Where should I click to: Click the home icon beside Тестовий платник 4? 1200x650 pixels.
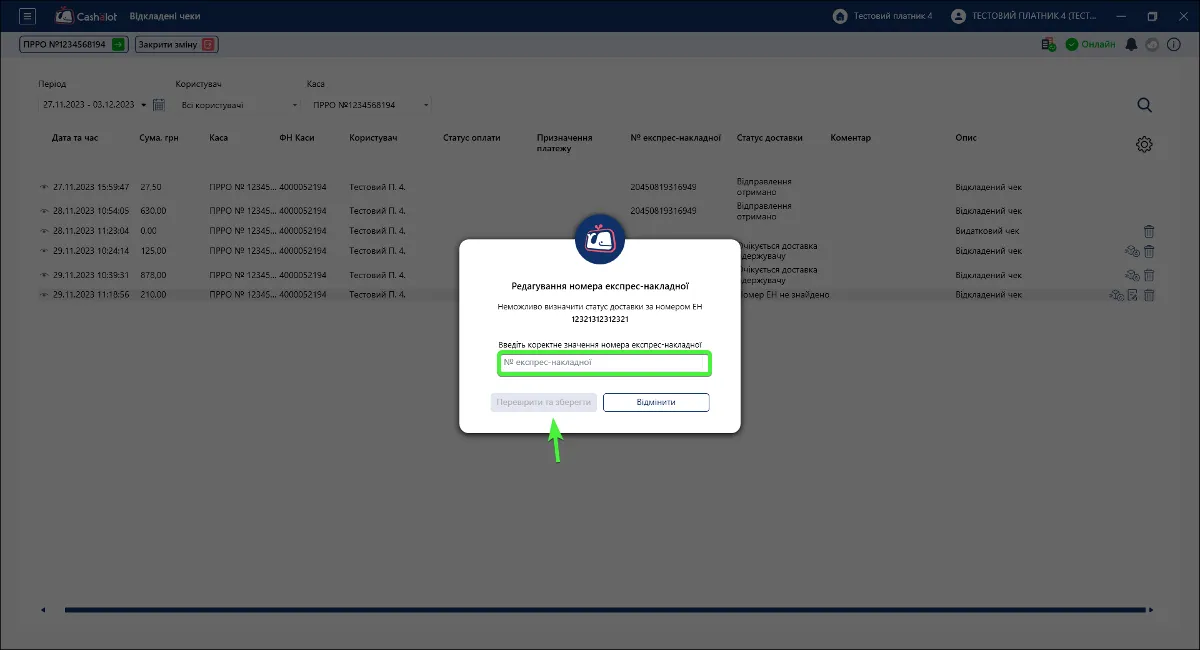click(x=839, y=16)
